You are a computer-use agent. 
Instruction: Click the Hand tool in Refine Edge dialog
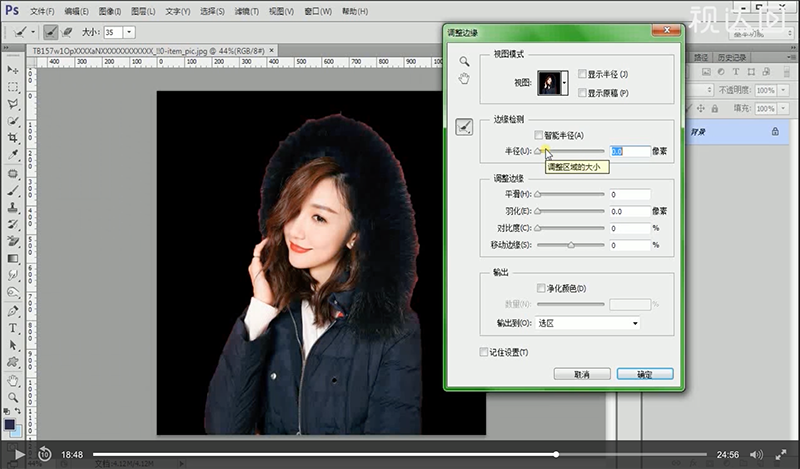pyautogui.click(x=464, y=79)
